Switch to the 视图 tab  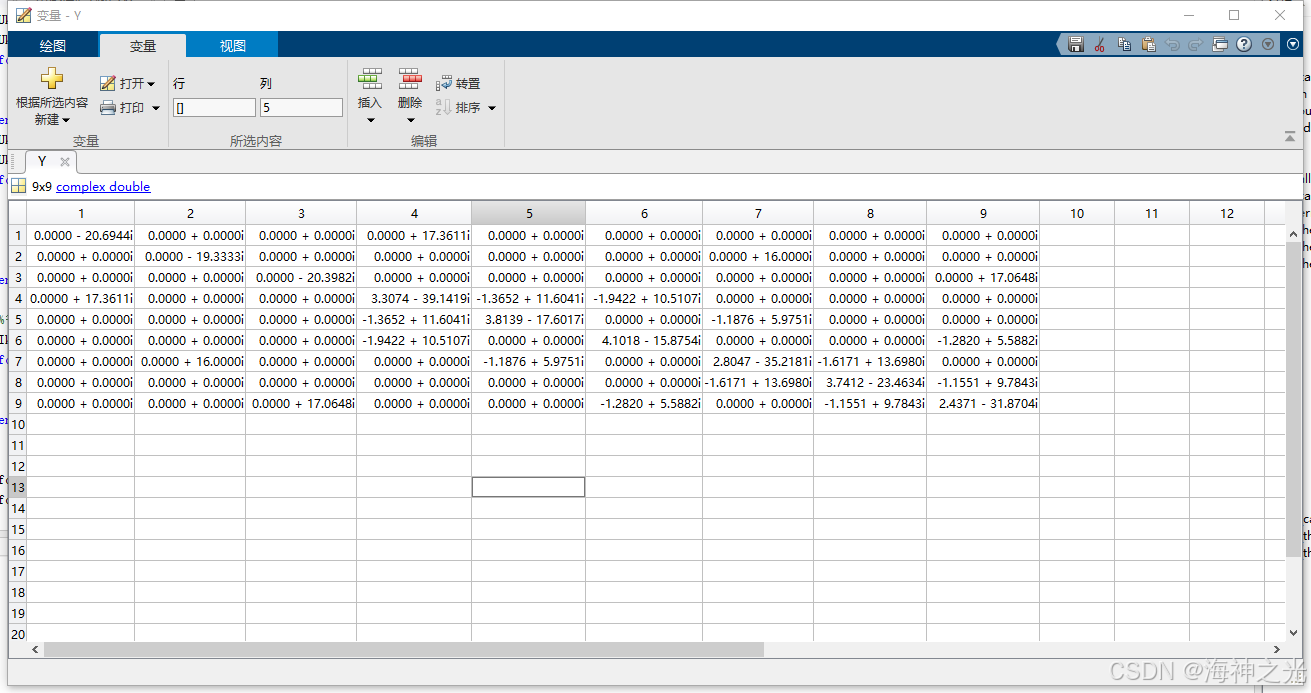(x=233, y=46)
